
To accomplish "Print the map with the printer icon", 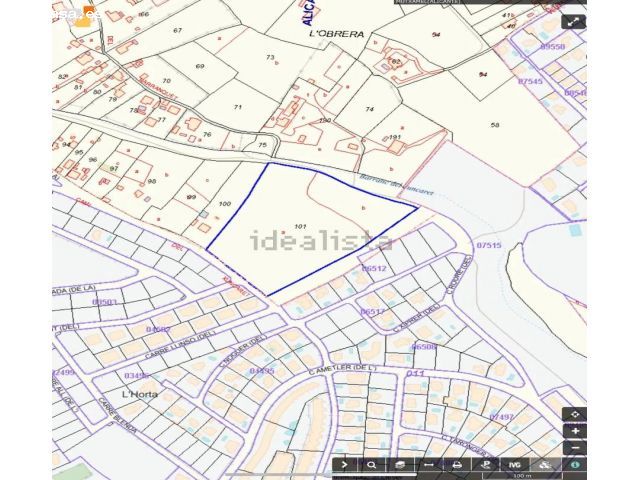I will point(458,464).
